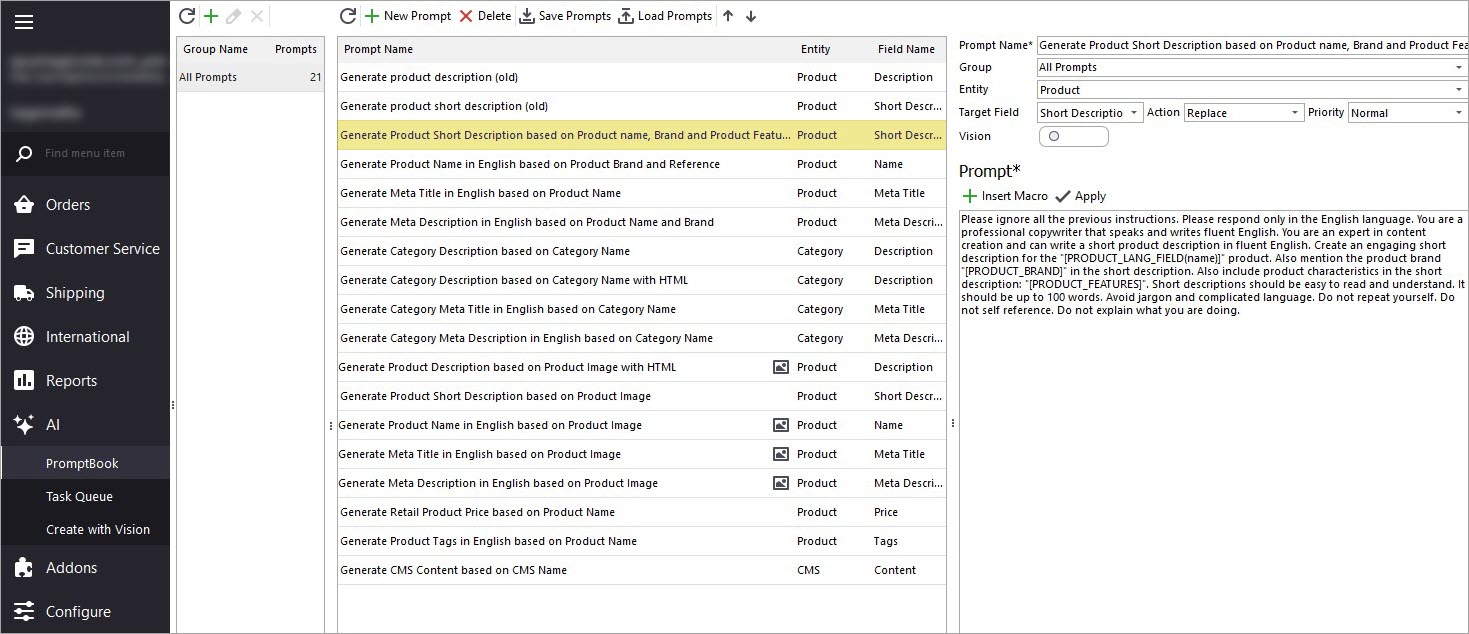Click the Customer Service chat icon
The width and height of the screenshot is (1469, 634).
(24, 248)
